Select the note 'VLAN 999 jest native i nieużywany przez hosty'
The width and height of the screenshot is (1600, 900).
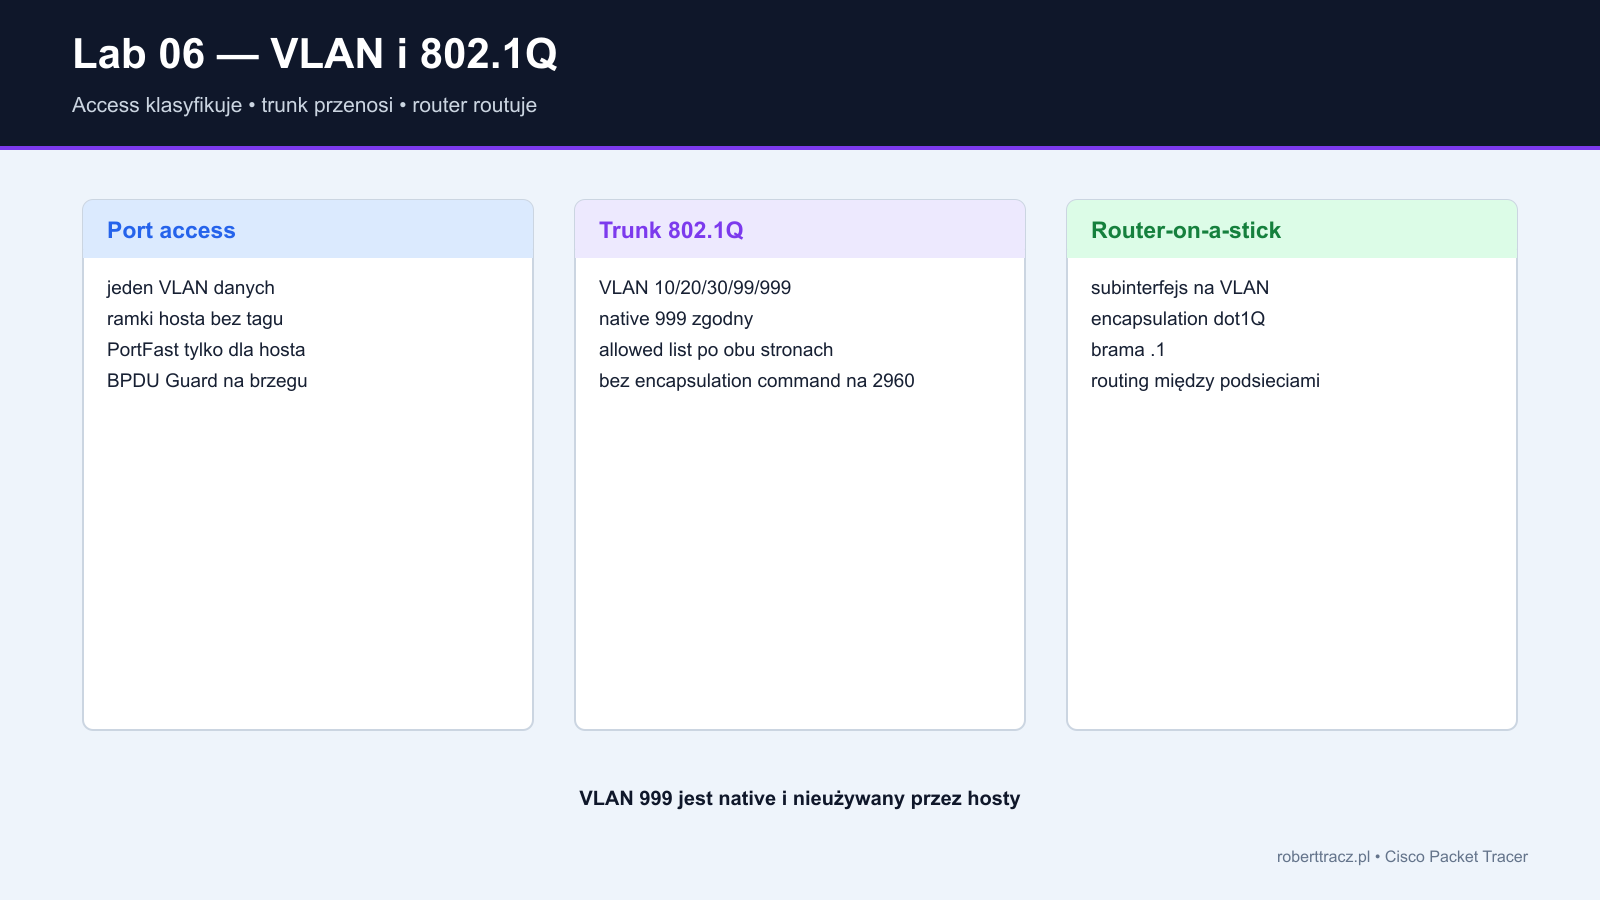click(800, 798)
